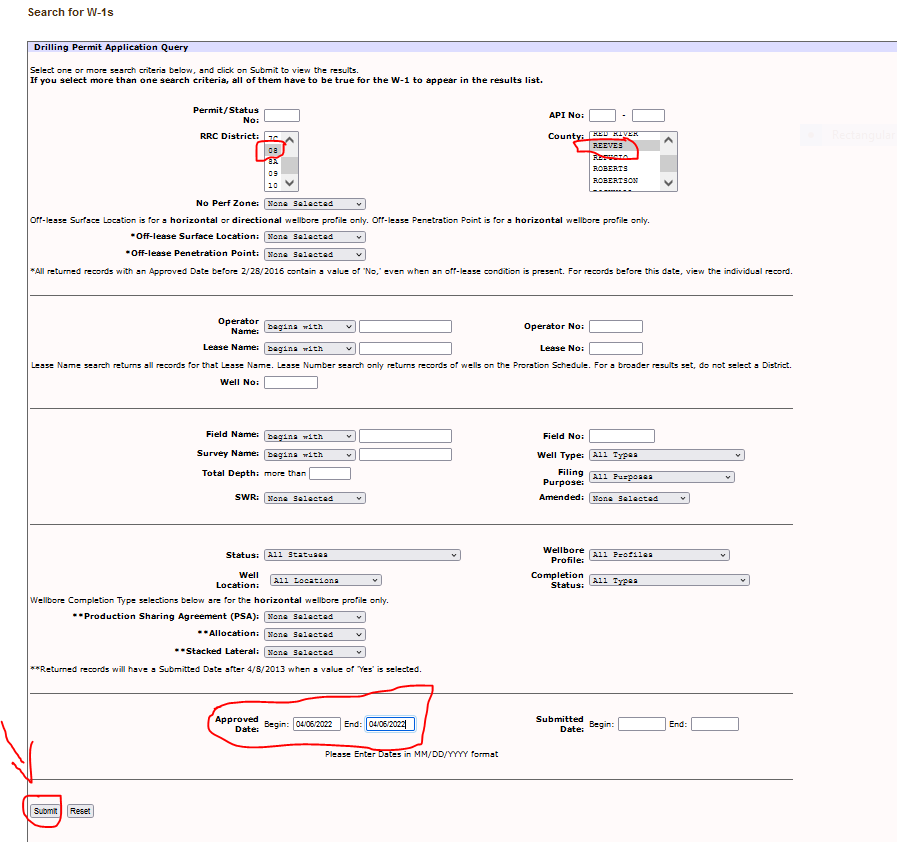The height and width of the screenshot is (842, 897).
Task: Expand the Stacked Lateral dropdown
Action: [315, 653]
